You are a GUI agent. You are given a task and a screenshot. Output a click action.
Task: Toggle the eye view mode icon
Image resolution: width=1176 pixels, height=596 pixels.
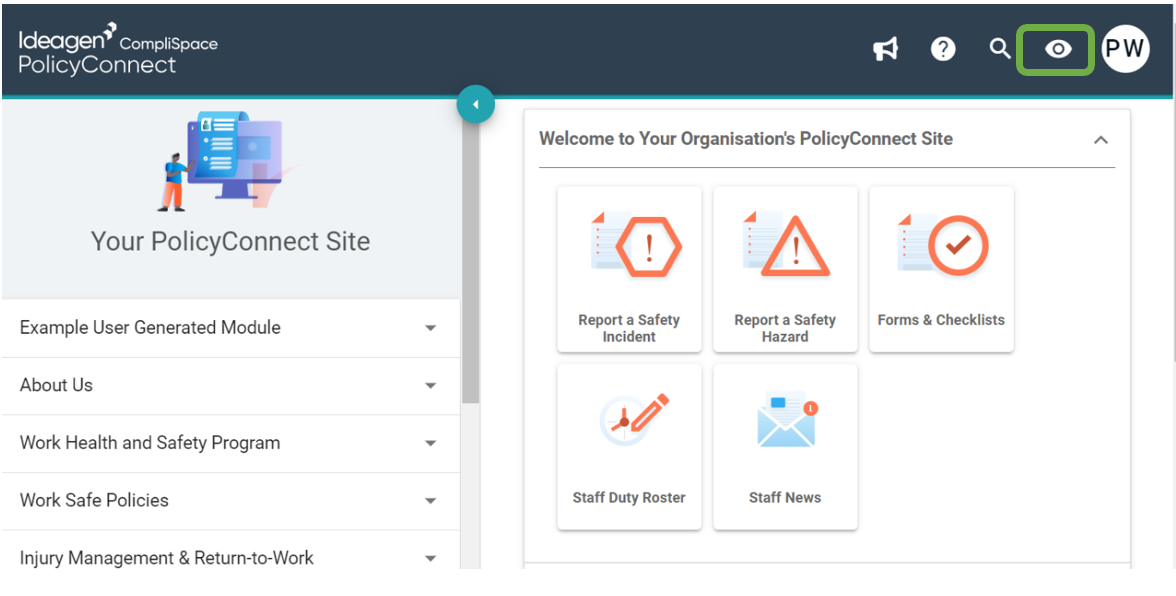(1058, 49)
